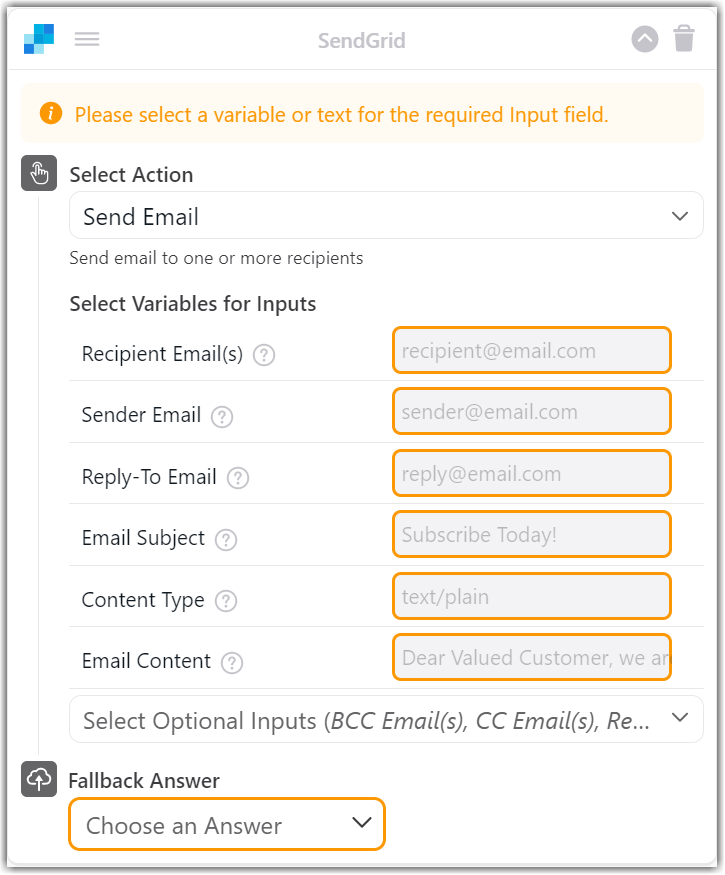
Task: Open the Choose an Answer dropdown
Action: tap(226, 823)
